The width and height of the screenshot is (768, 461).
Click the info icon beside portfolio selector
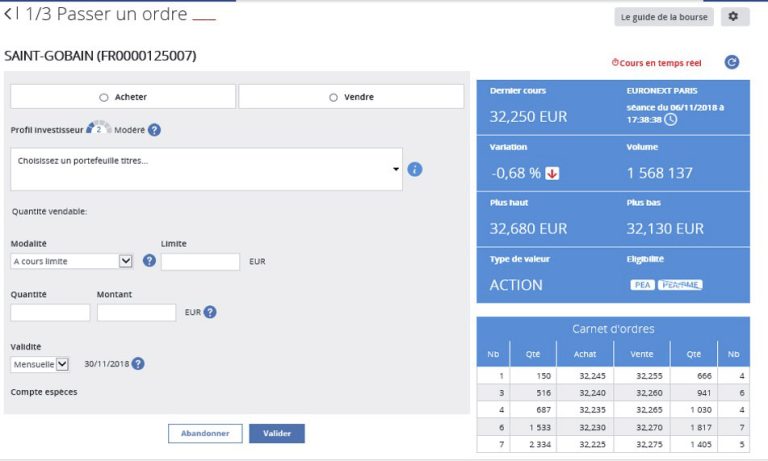[x=415, y=170]
